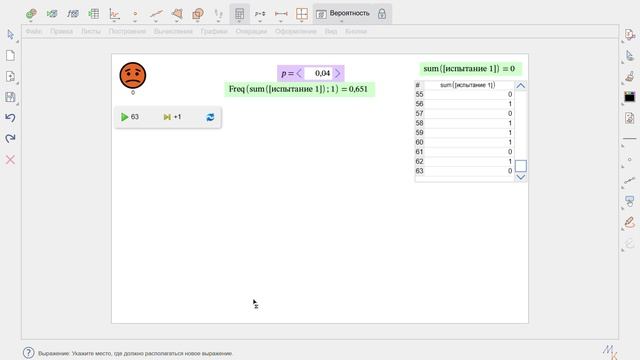The height and width of the screenshot is (360, 640).
Task: Open the coins random-experiment tool
Action: [31, 14]
